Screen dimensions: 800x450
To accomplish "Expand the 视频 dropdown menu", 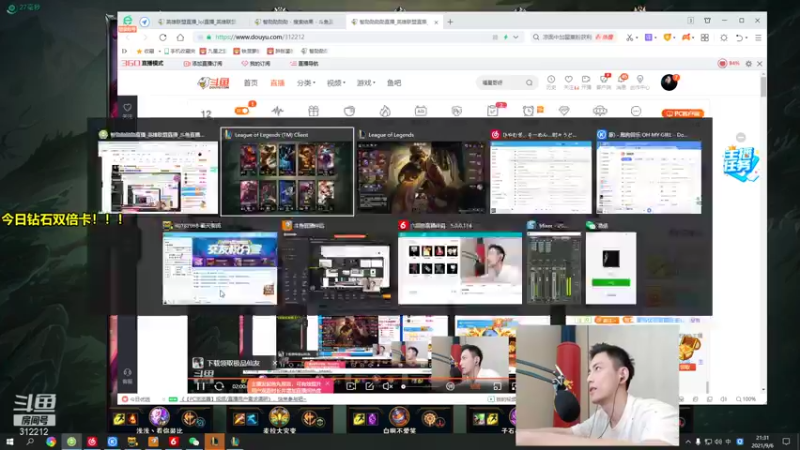I will pyautogui.click(x=336, y=83).
